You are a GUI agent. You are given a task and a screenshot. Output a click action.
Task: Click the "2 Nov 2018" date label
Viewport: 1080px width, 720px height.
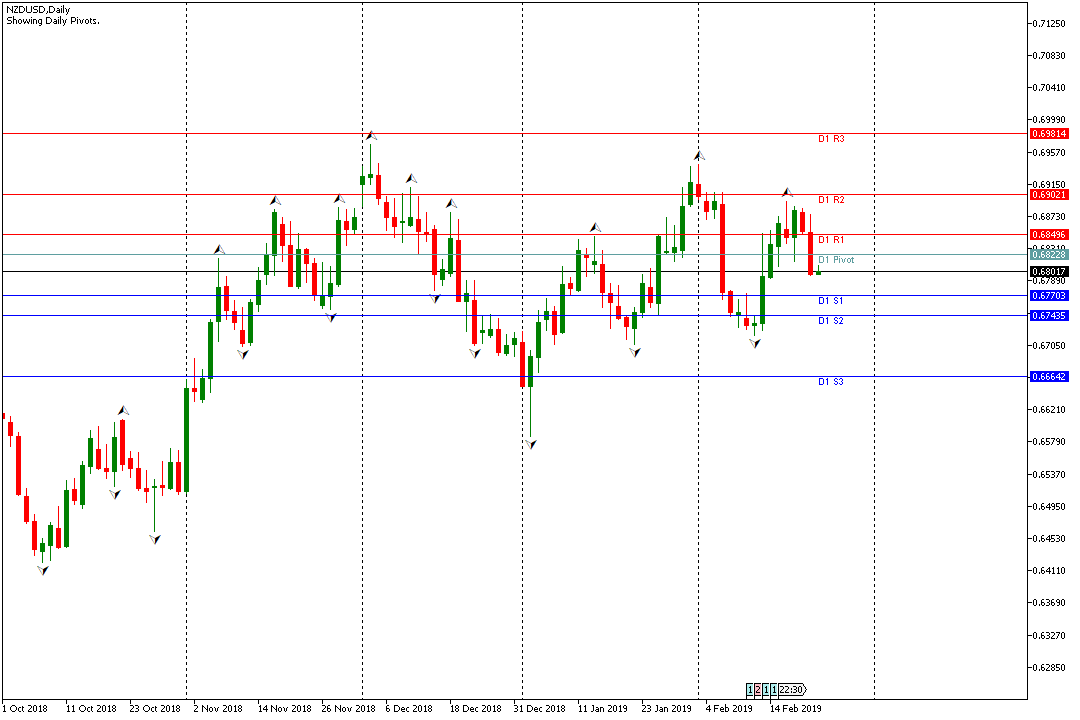(218, 708)
